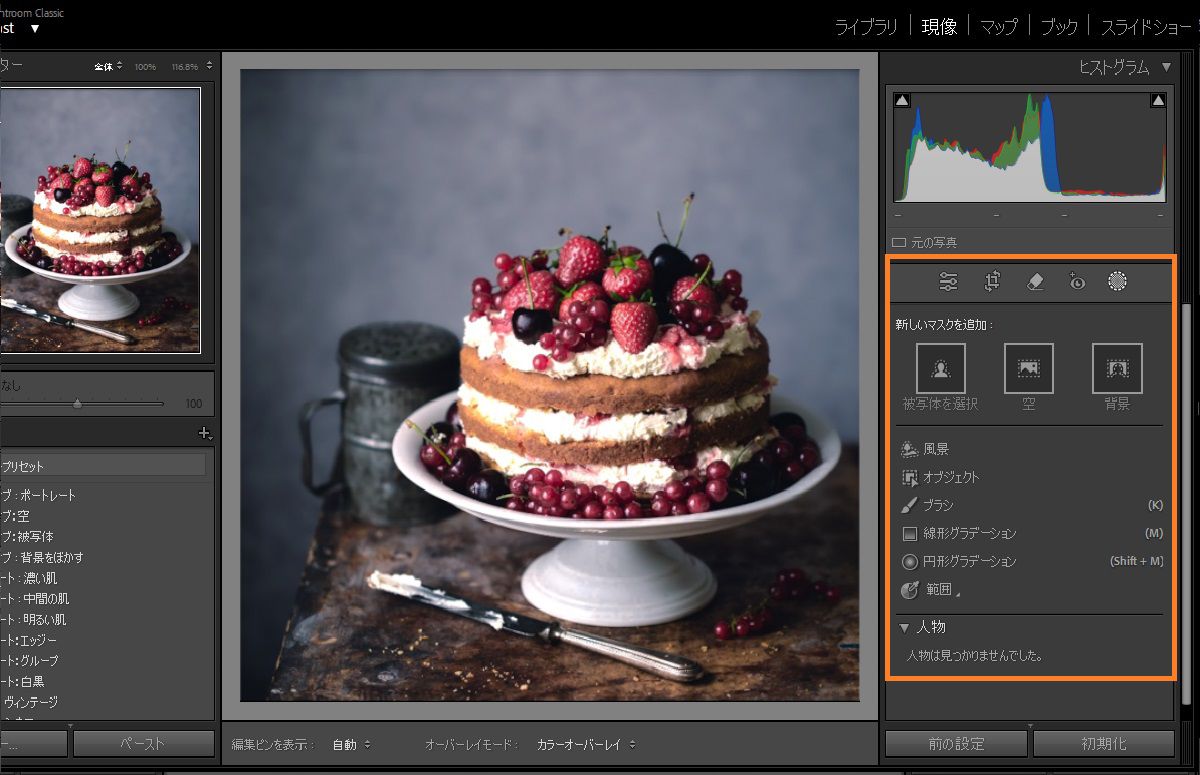Collapse the ヒストグラム panel triangle
Image resolution: width=1200 pixels, height=775 pixels.
[x=1166, y=68]
